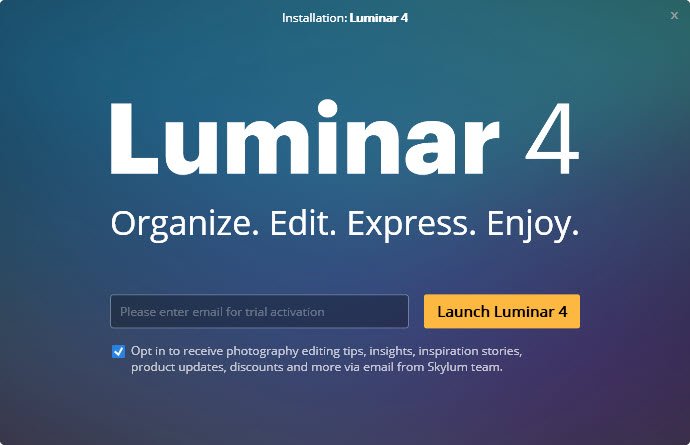The height and width of the screenshot is (445, 690).
Task: Click the word 'Express.' in the tagline
Action: pos(411,224)
